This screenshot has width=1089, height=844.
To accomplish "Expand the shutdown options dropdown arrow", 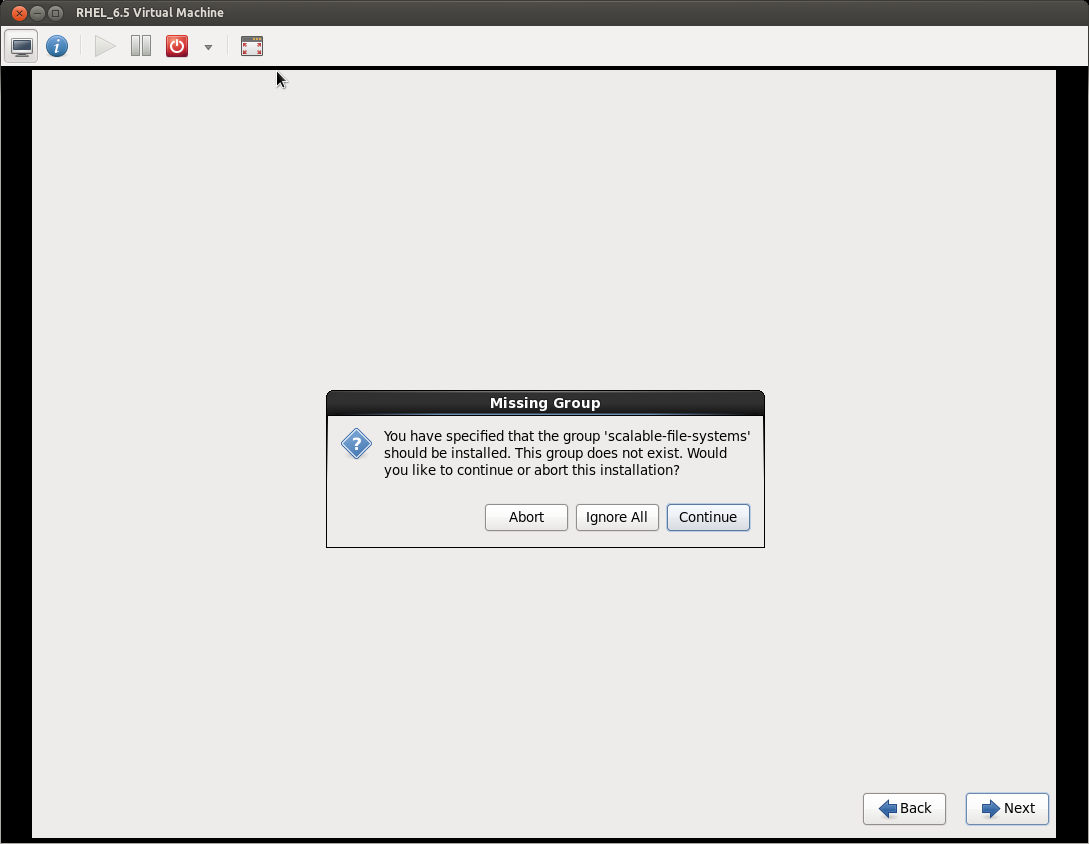I will (208, 47).
